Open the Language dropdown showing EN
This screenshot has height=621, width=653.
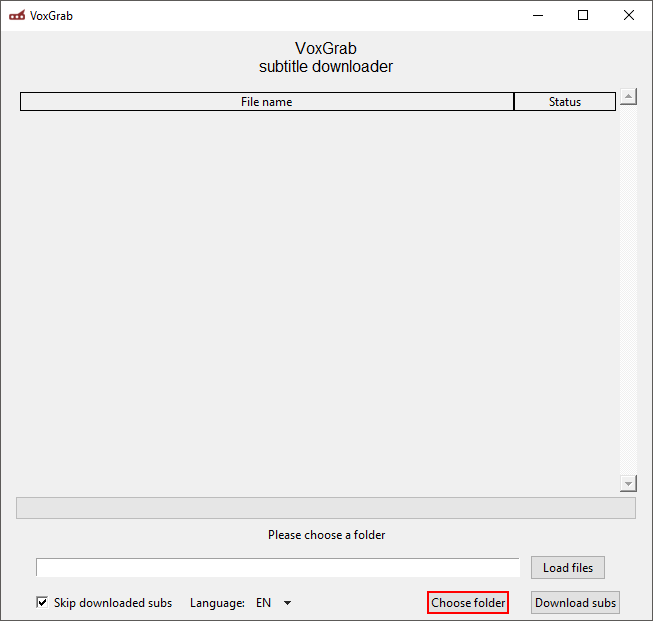coord(274,603)
